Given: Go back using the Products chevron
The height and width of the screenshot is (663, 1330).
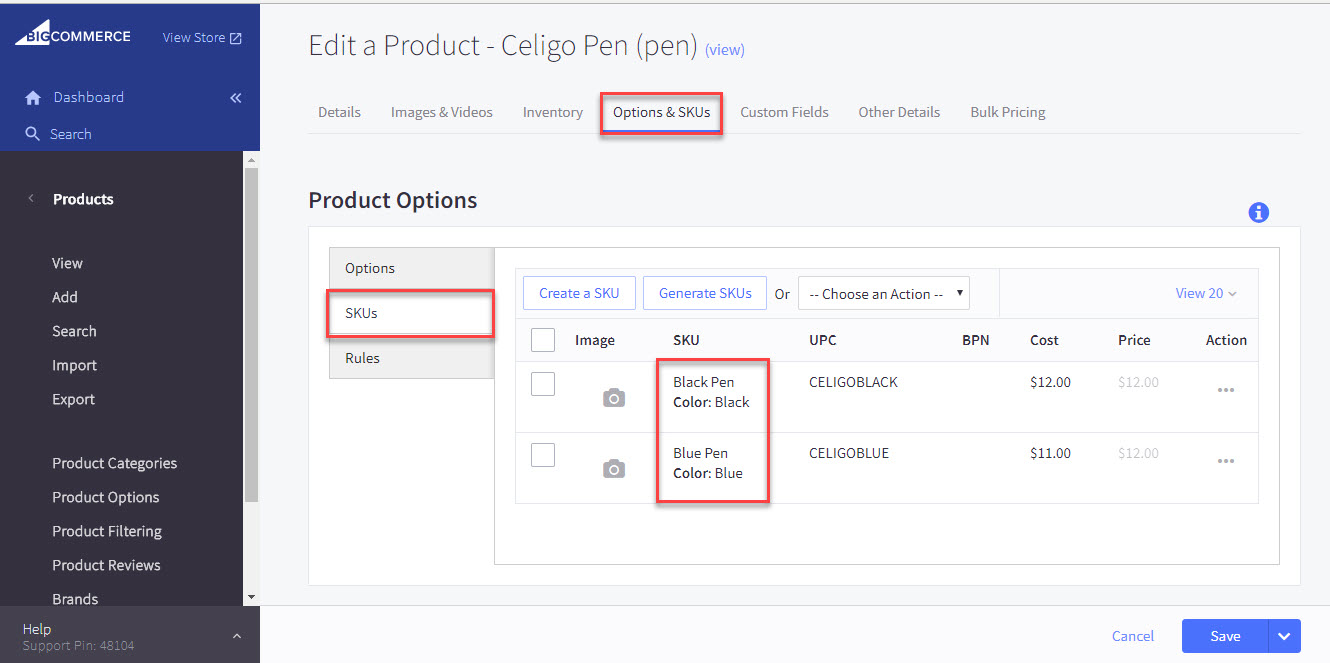Looking at the screenshot, I should click(31, 199).
